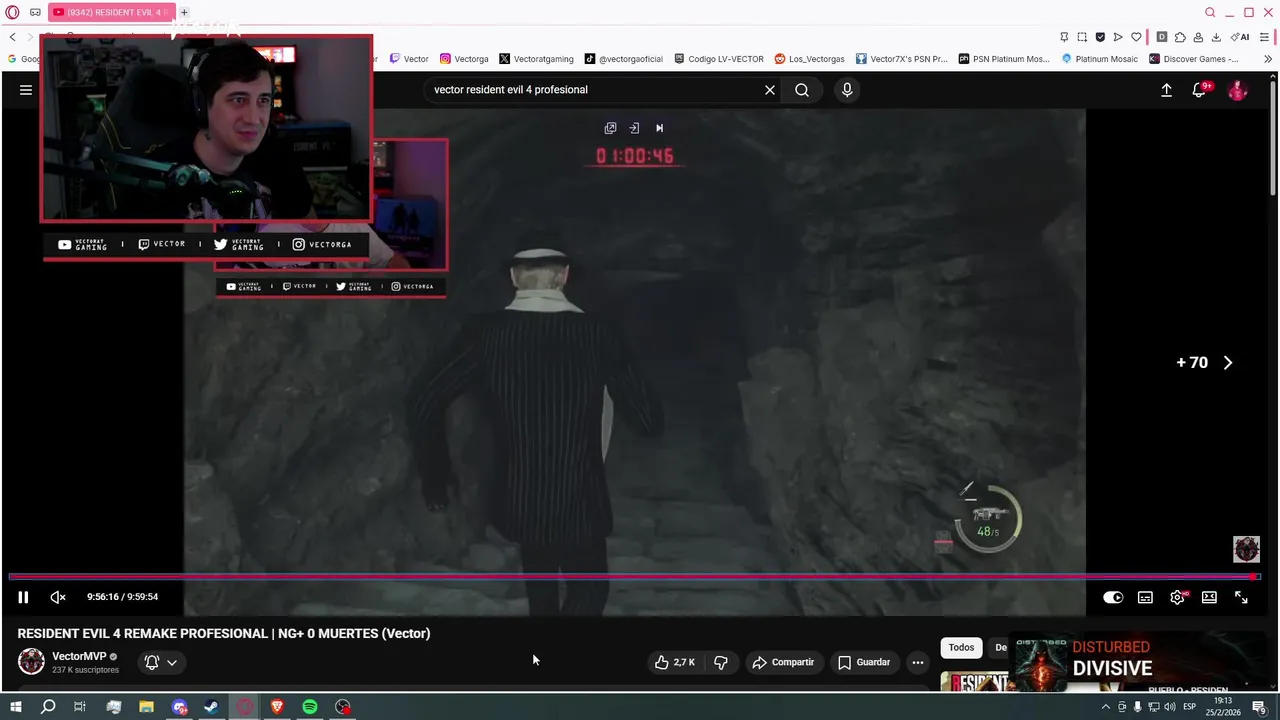1280x720 pixels.
Task: Open the Vectoratgaming bookmark
Action: pyautogui.click(x=536, y=59)
